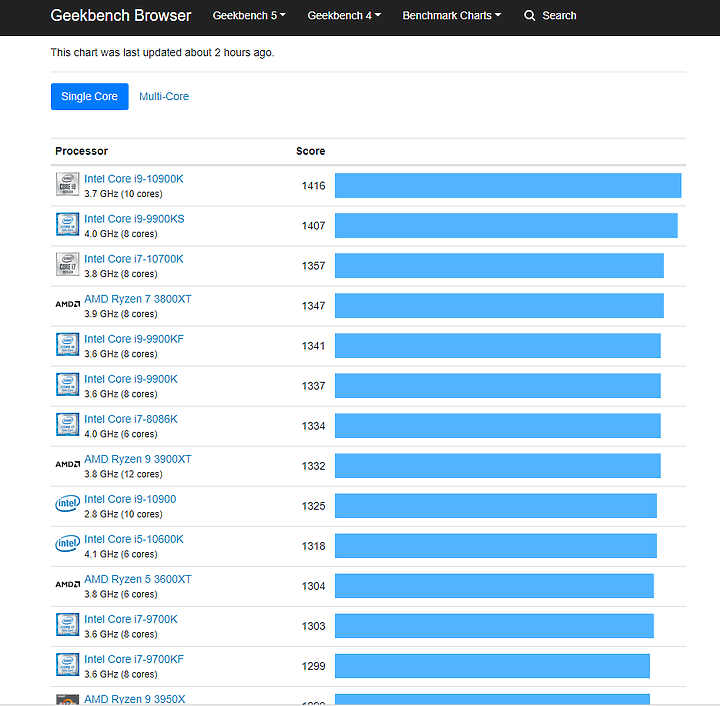The image size is (720, 706).
Task: Click the score bar for i9-9900KS
Action: click(x=506, y=225)
